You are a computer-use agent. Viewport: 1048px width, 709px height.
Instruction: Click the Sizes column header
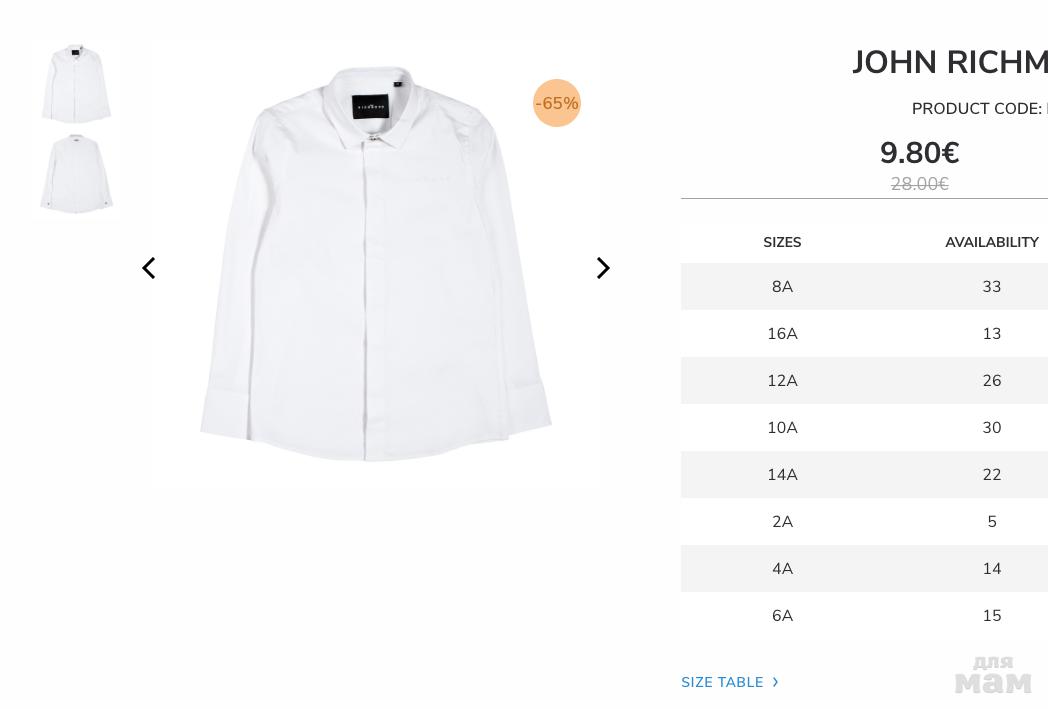(x=782, y=243)
